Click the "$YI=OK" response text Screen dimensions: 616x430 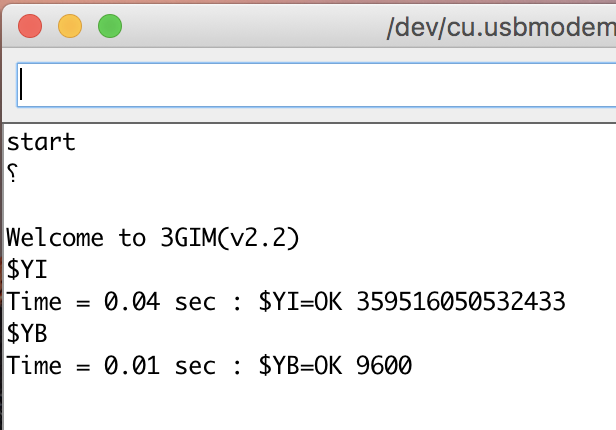click(x=300, y=302)
